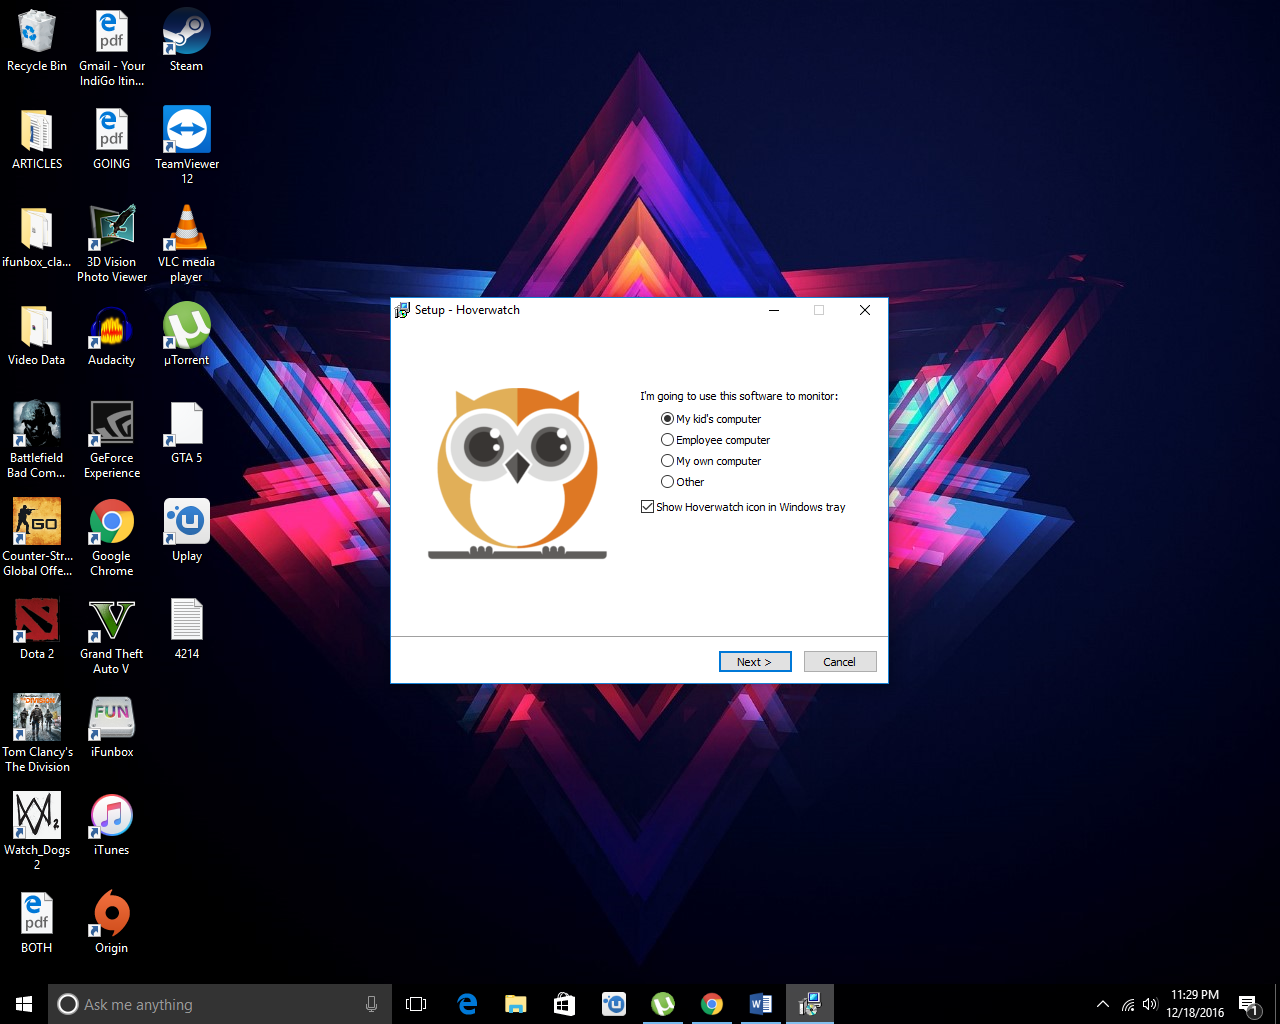The image size is (1280, 1024).
Task: Select the Video Data folder icon
Action: (x=37, y=335)
